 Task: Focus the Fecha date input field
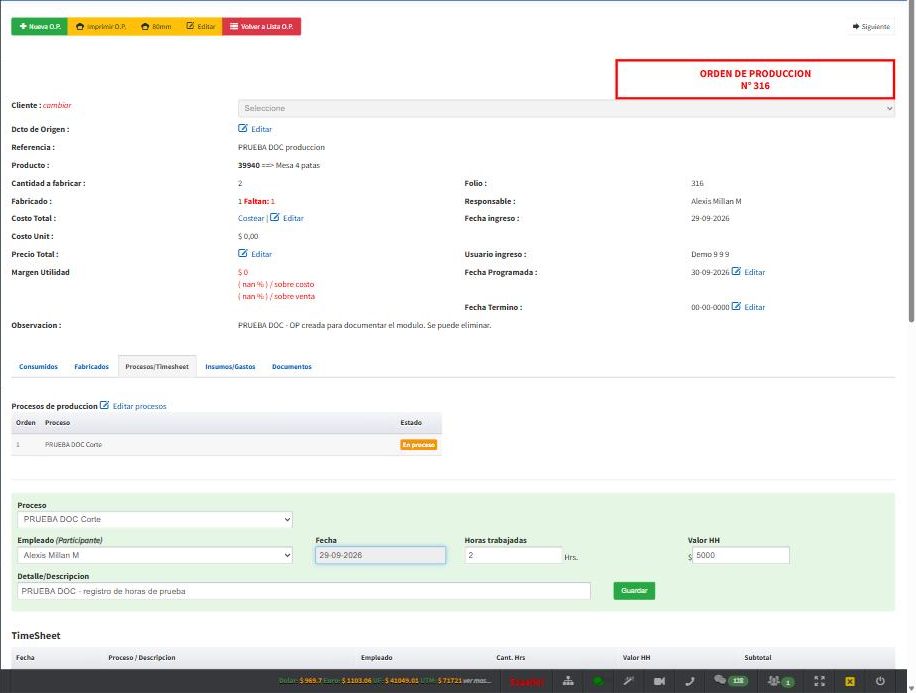click(380, 555)
